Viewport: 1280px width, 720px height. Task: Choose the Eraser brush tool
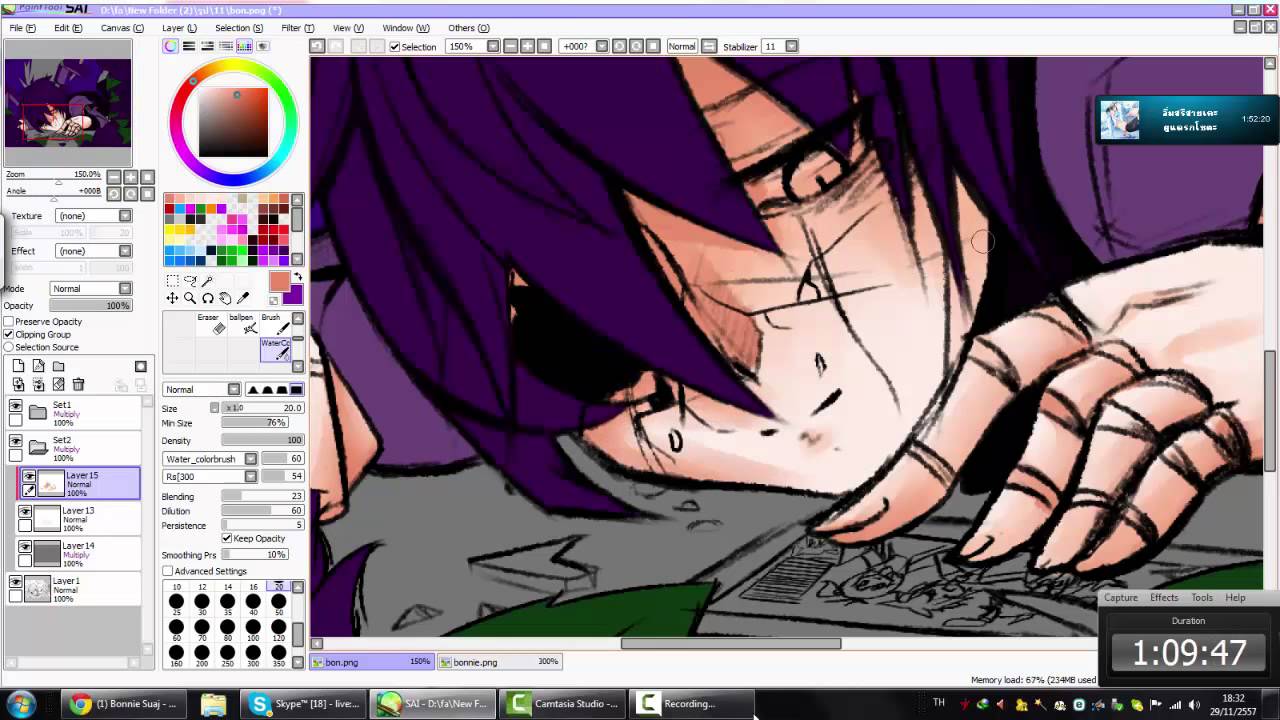coord(211,324)
